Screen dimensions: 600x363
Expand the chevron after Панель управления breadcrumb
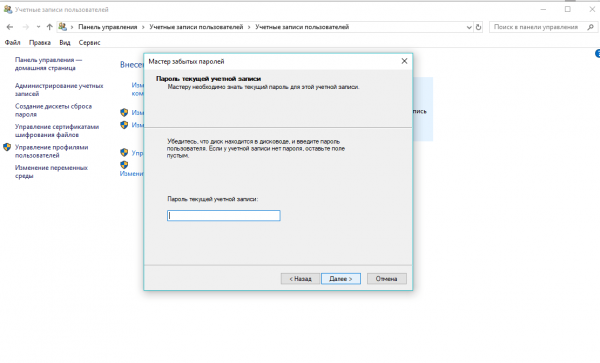143,27
